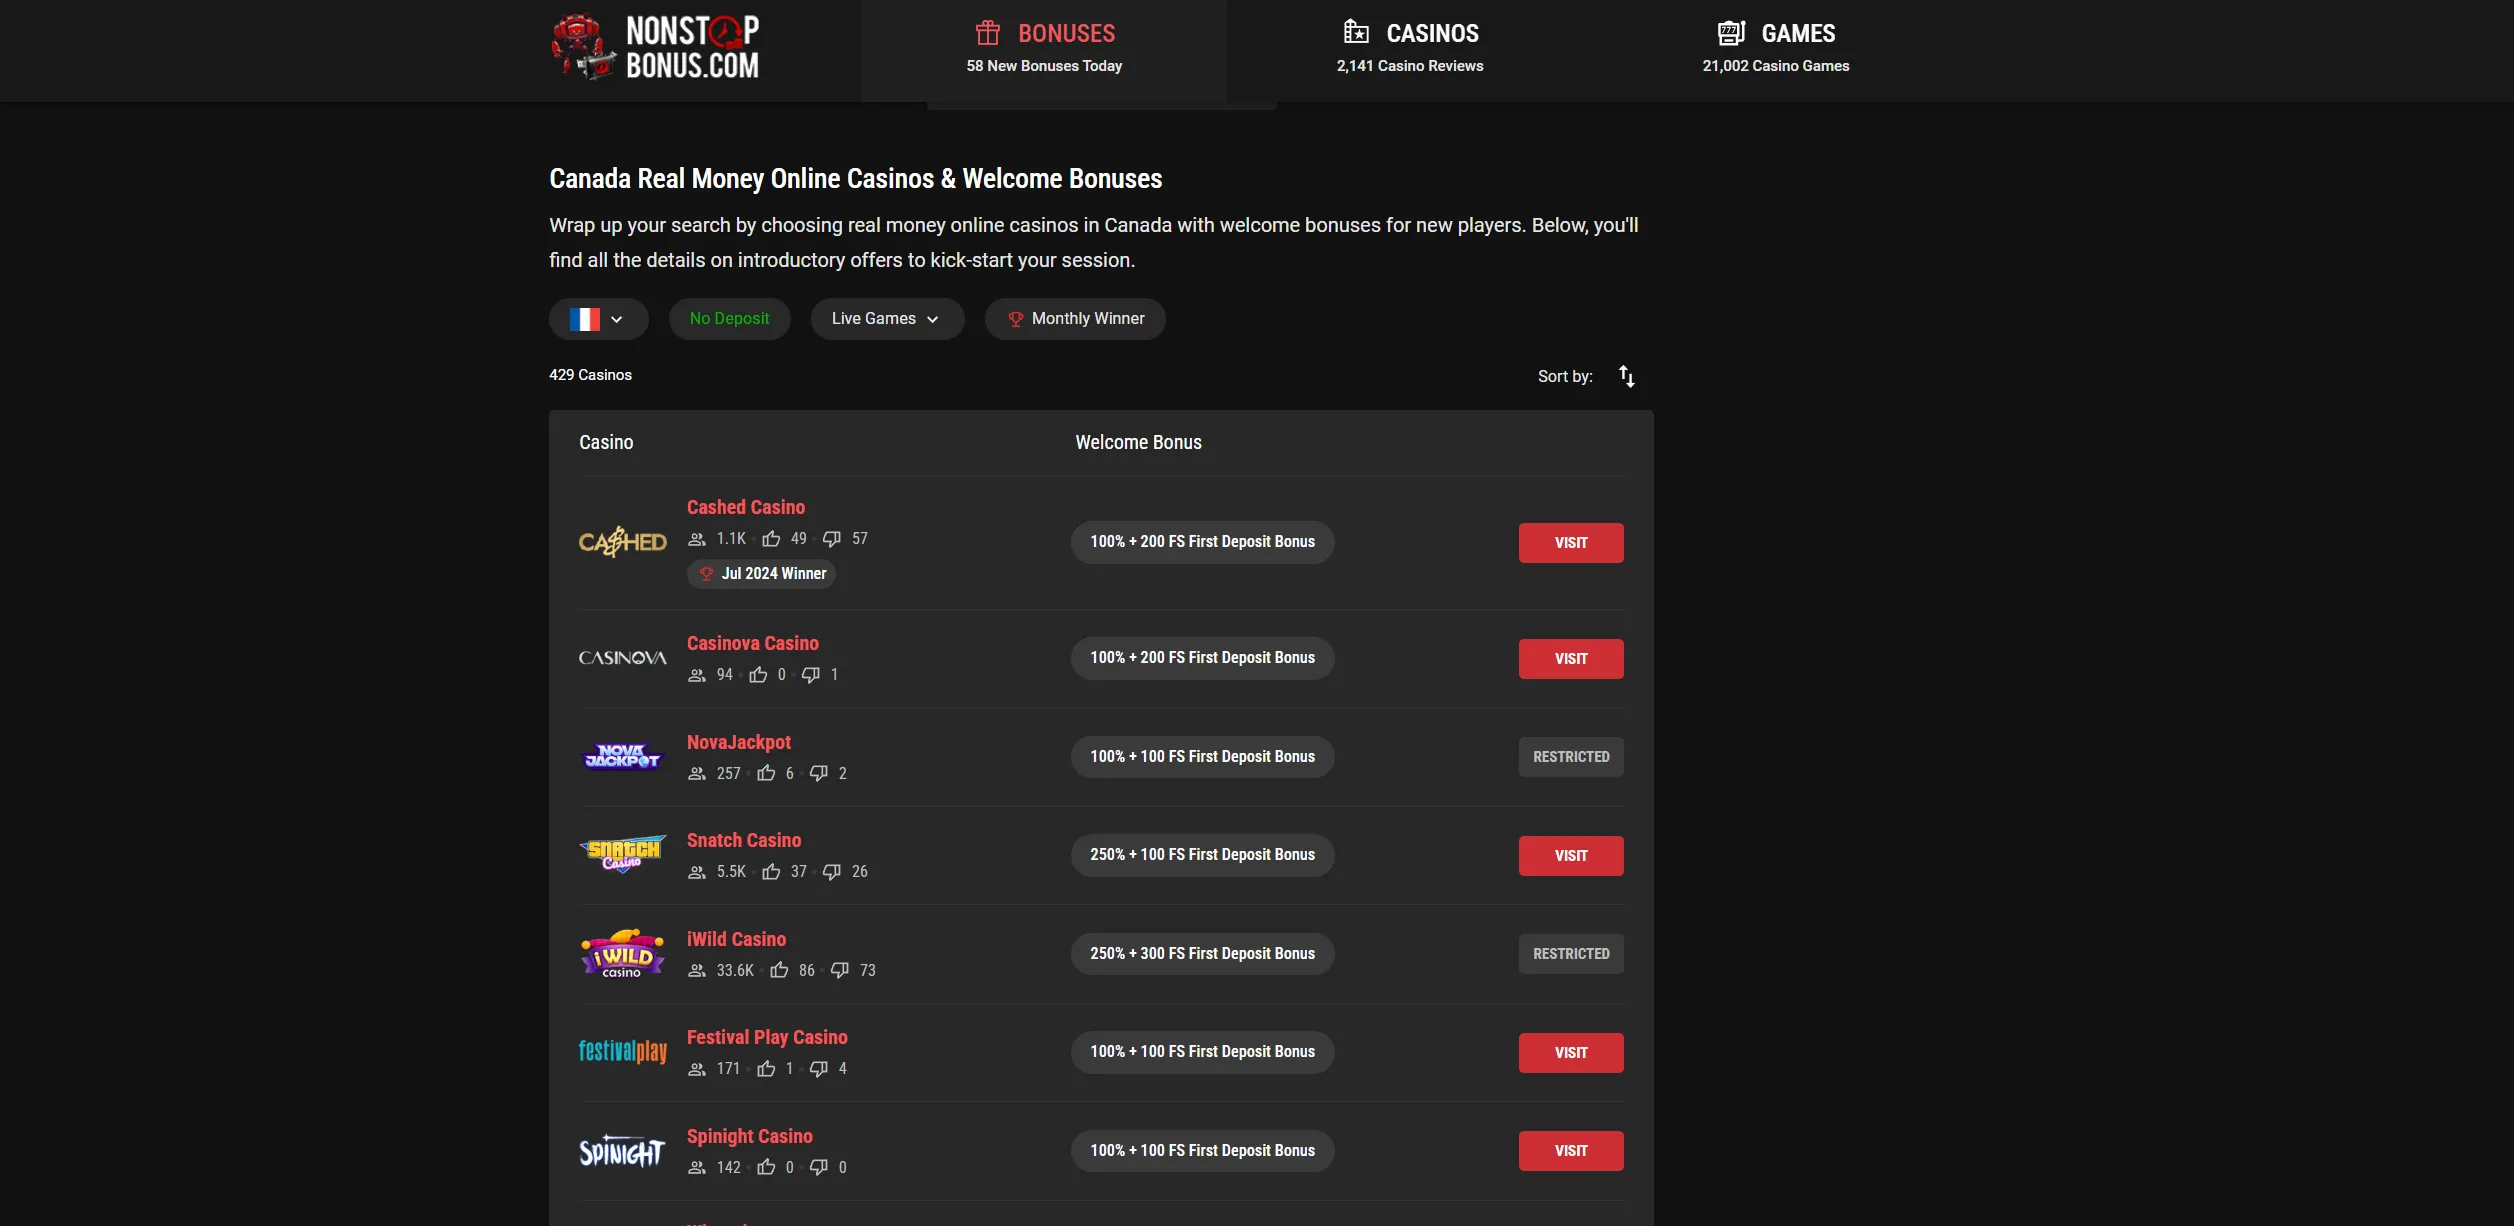This screenshot has width=2514, height=1226.
Task: Click the Spinight Casino logo
Action: click(x=622, y=1152)
